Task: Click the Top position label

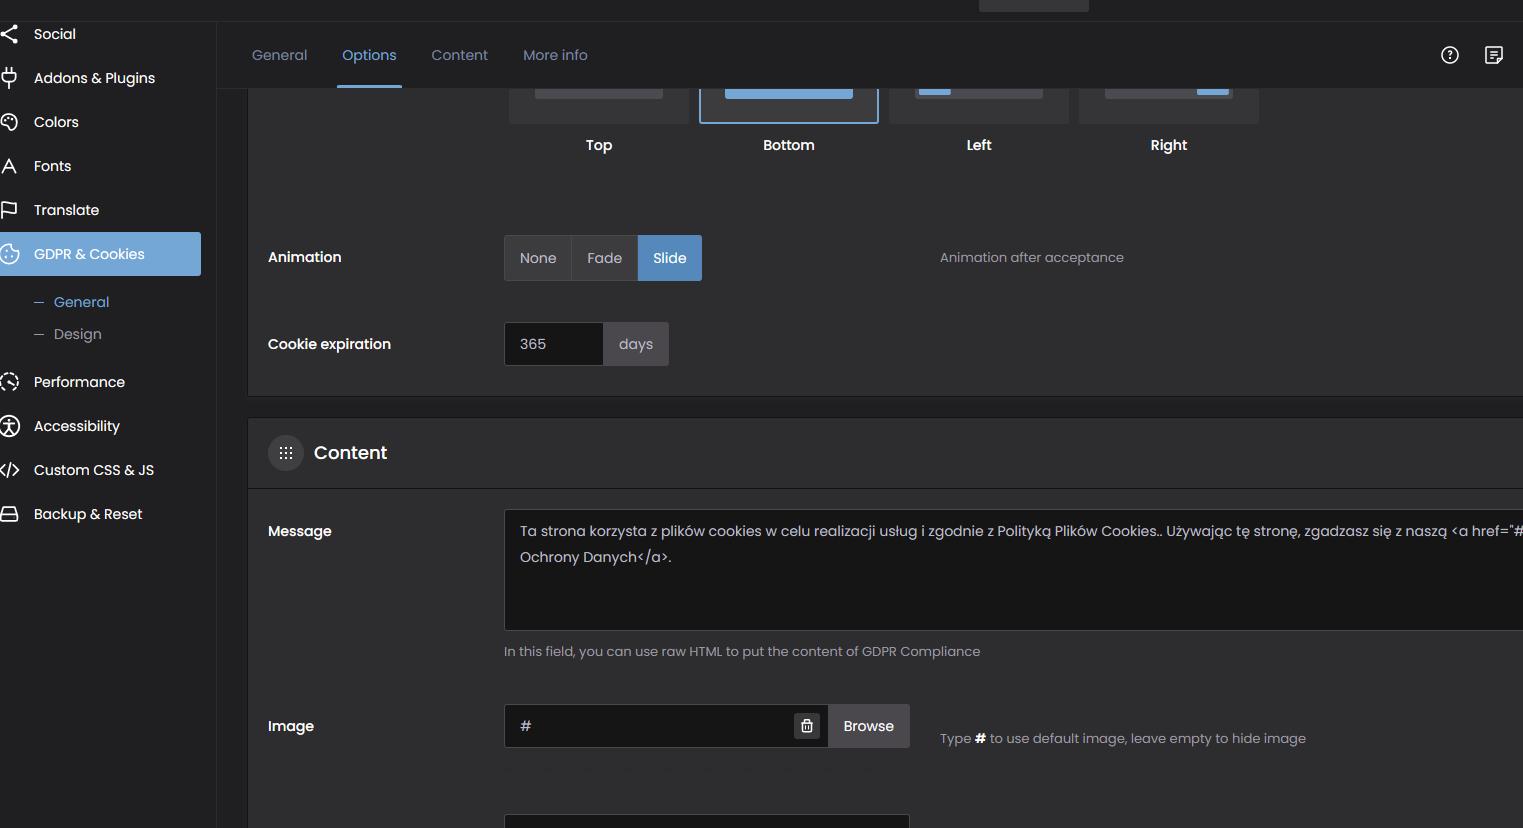Action: point(599,145)
